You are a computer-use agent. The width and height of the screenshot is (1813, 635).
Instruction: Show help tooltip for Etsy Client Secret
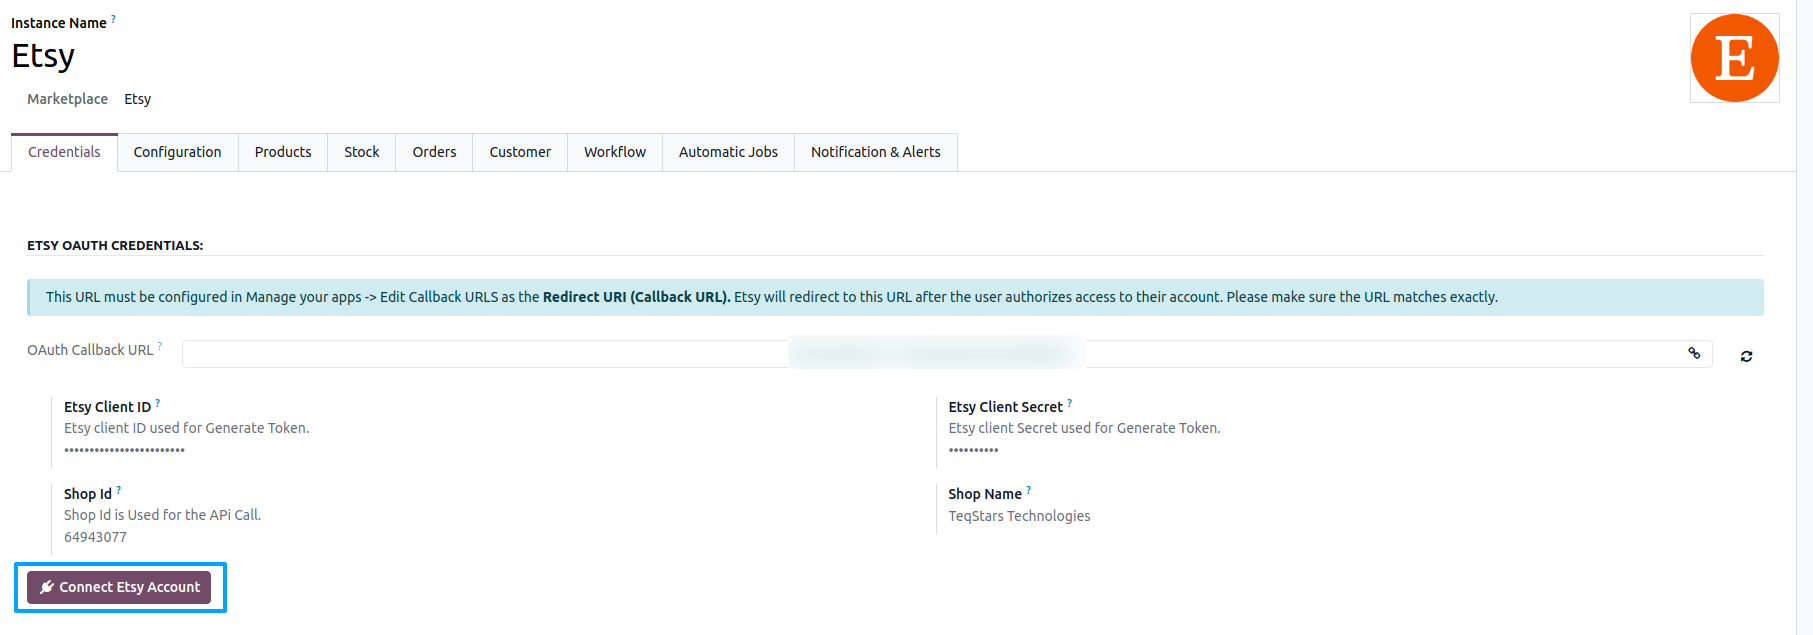[x=1069, y=402]
